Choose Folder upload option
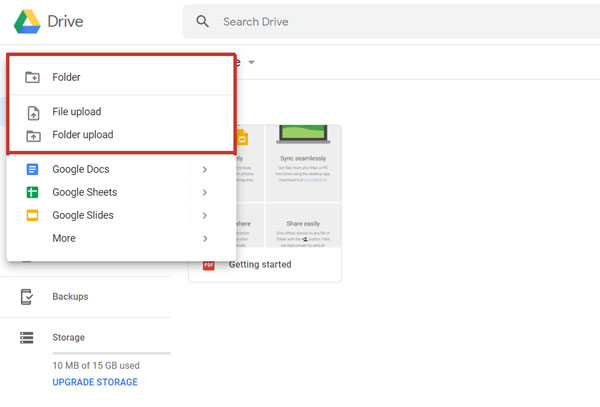This screenshot has height=407, width=600. (x=121, y=135)
